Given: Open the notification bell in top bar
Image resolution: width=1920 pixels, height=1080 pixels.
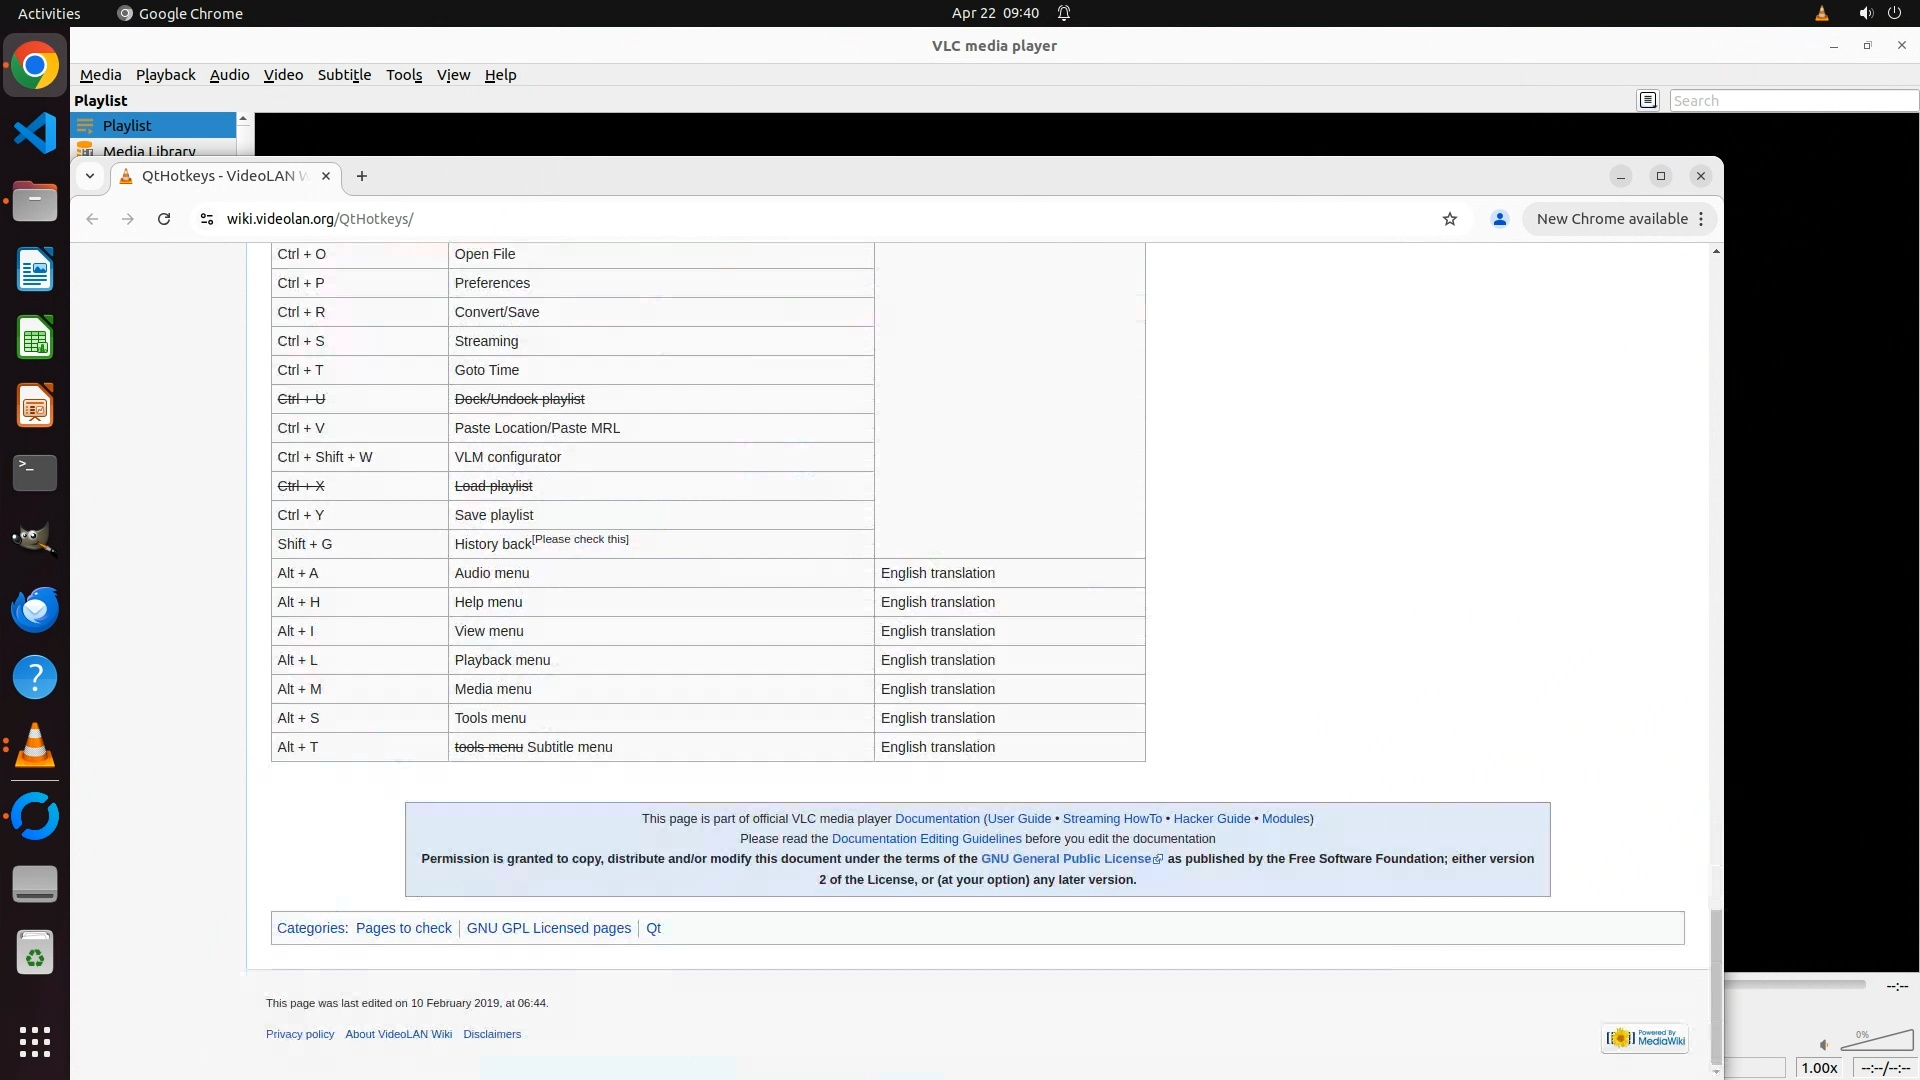Looking at the screenshot, I should (x=1064, y=13).
